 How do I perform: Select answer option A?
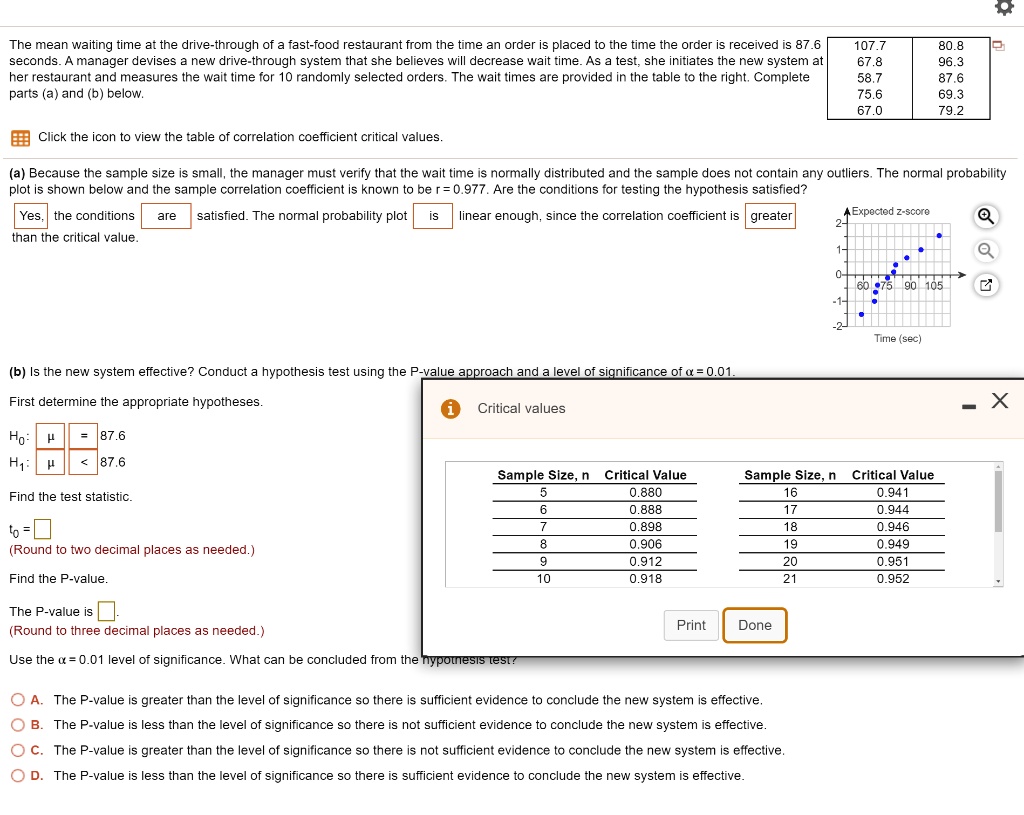pyautogui.click(x=18, y=700)
